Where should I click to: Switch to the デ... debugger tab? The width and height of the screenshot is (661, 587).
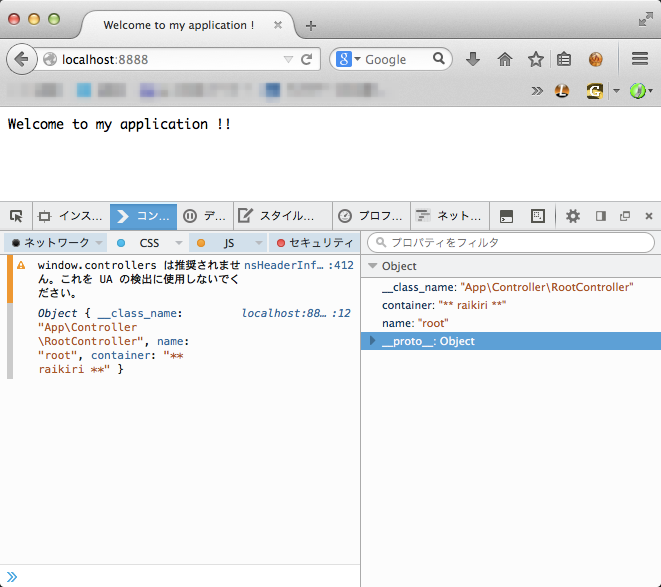(x=205, y=216)
